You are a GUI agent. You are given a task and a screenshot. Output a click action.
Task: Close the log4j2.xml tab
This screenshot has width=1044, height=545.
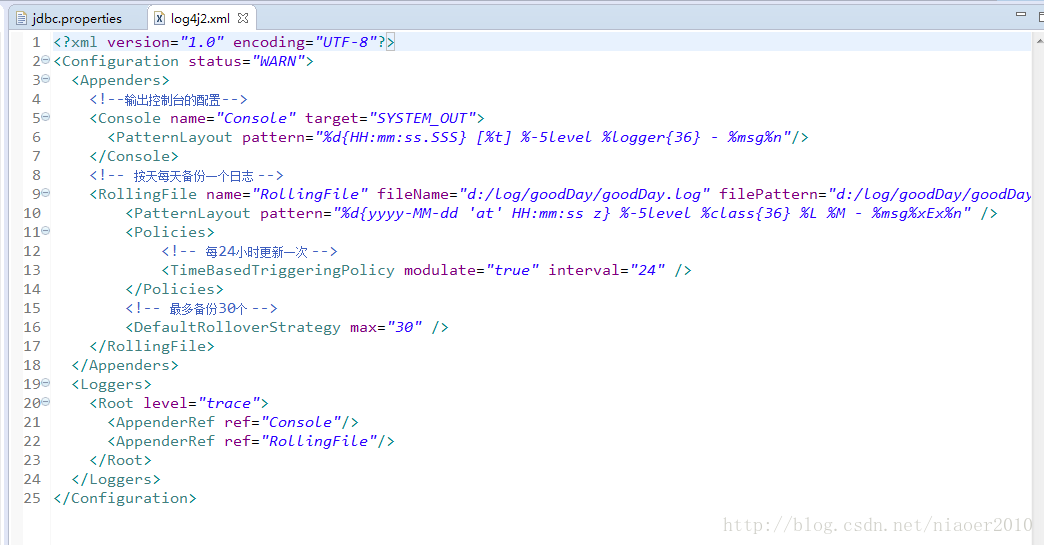[243, 18]
